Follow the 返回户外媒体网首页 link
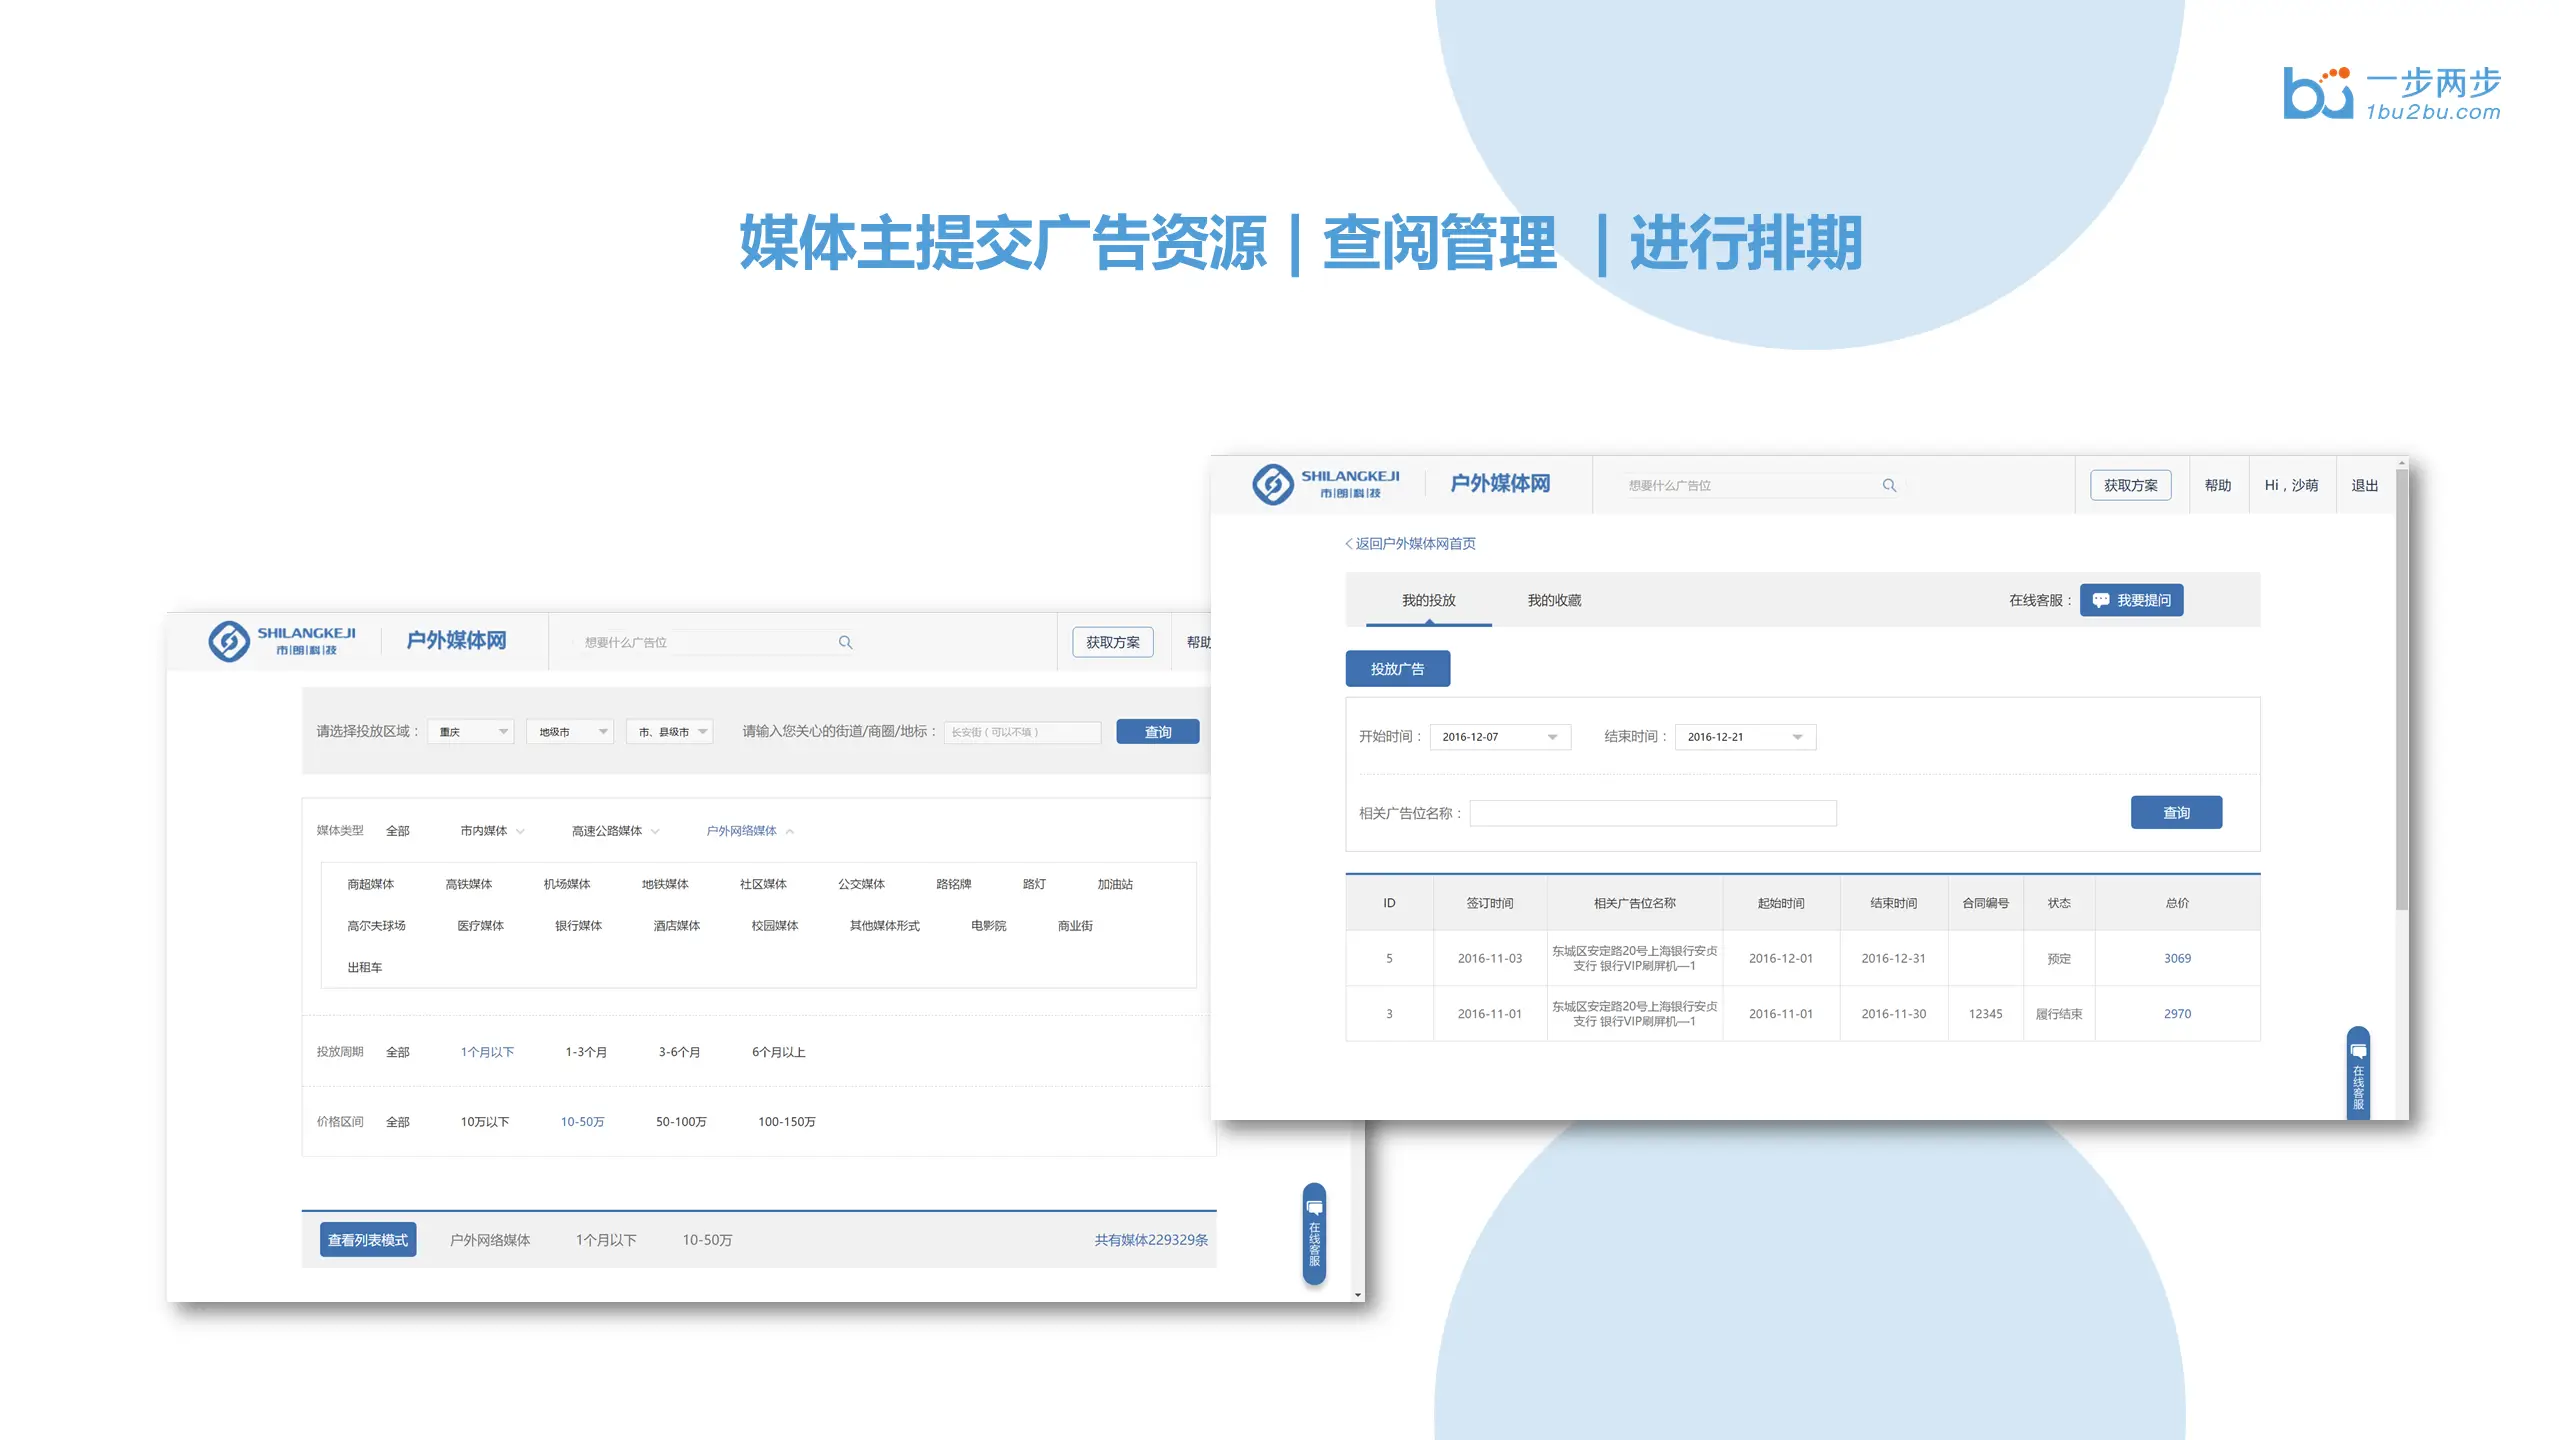This screenshot has height=1440, width=2559. (1410, 543)
